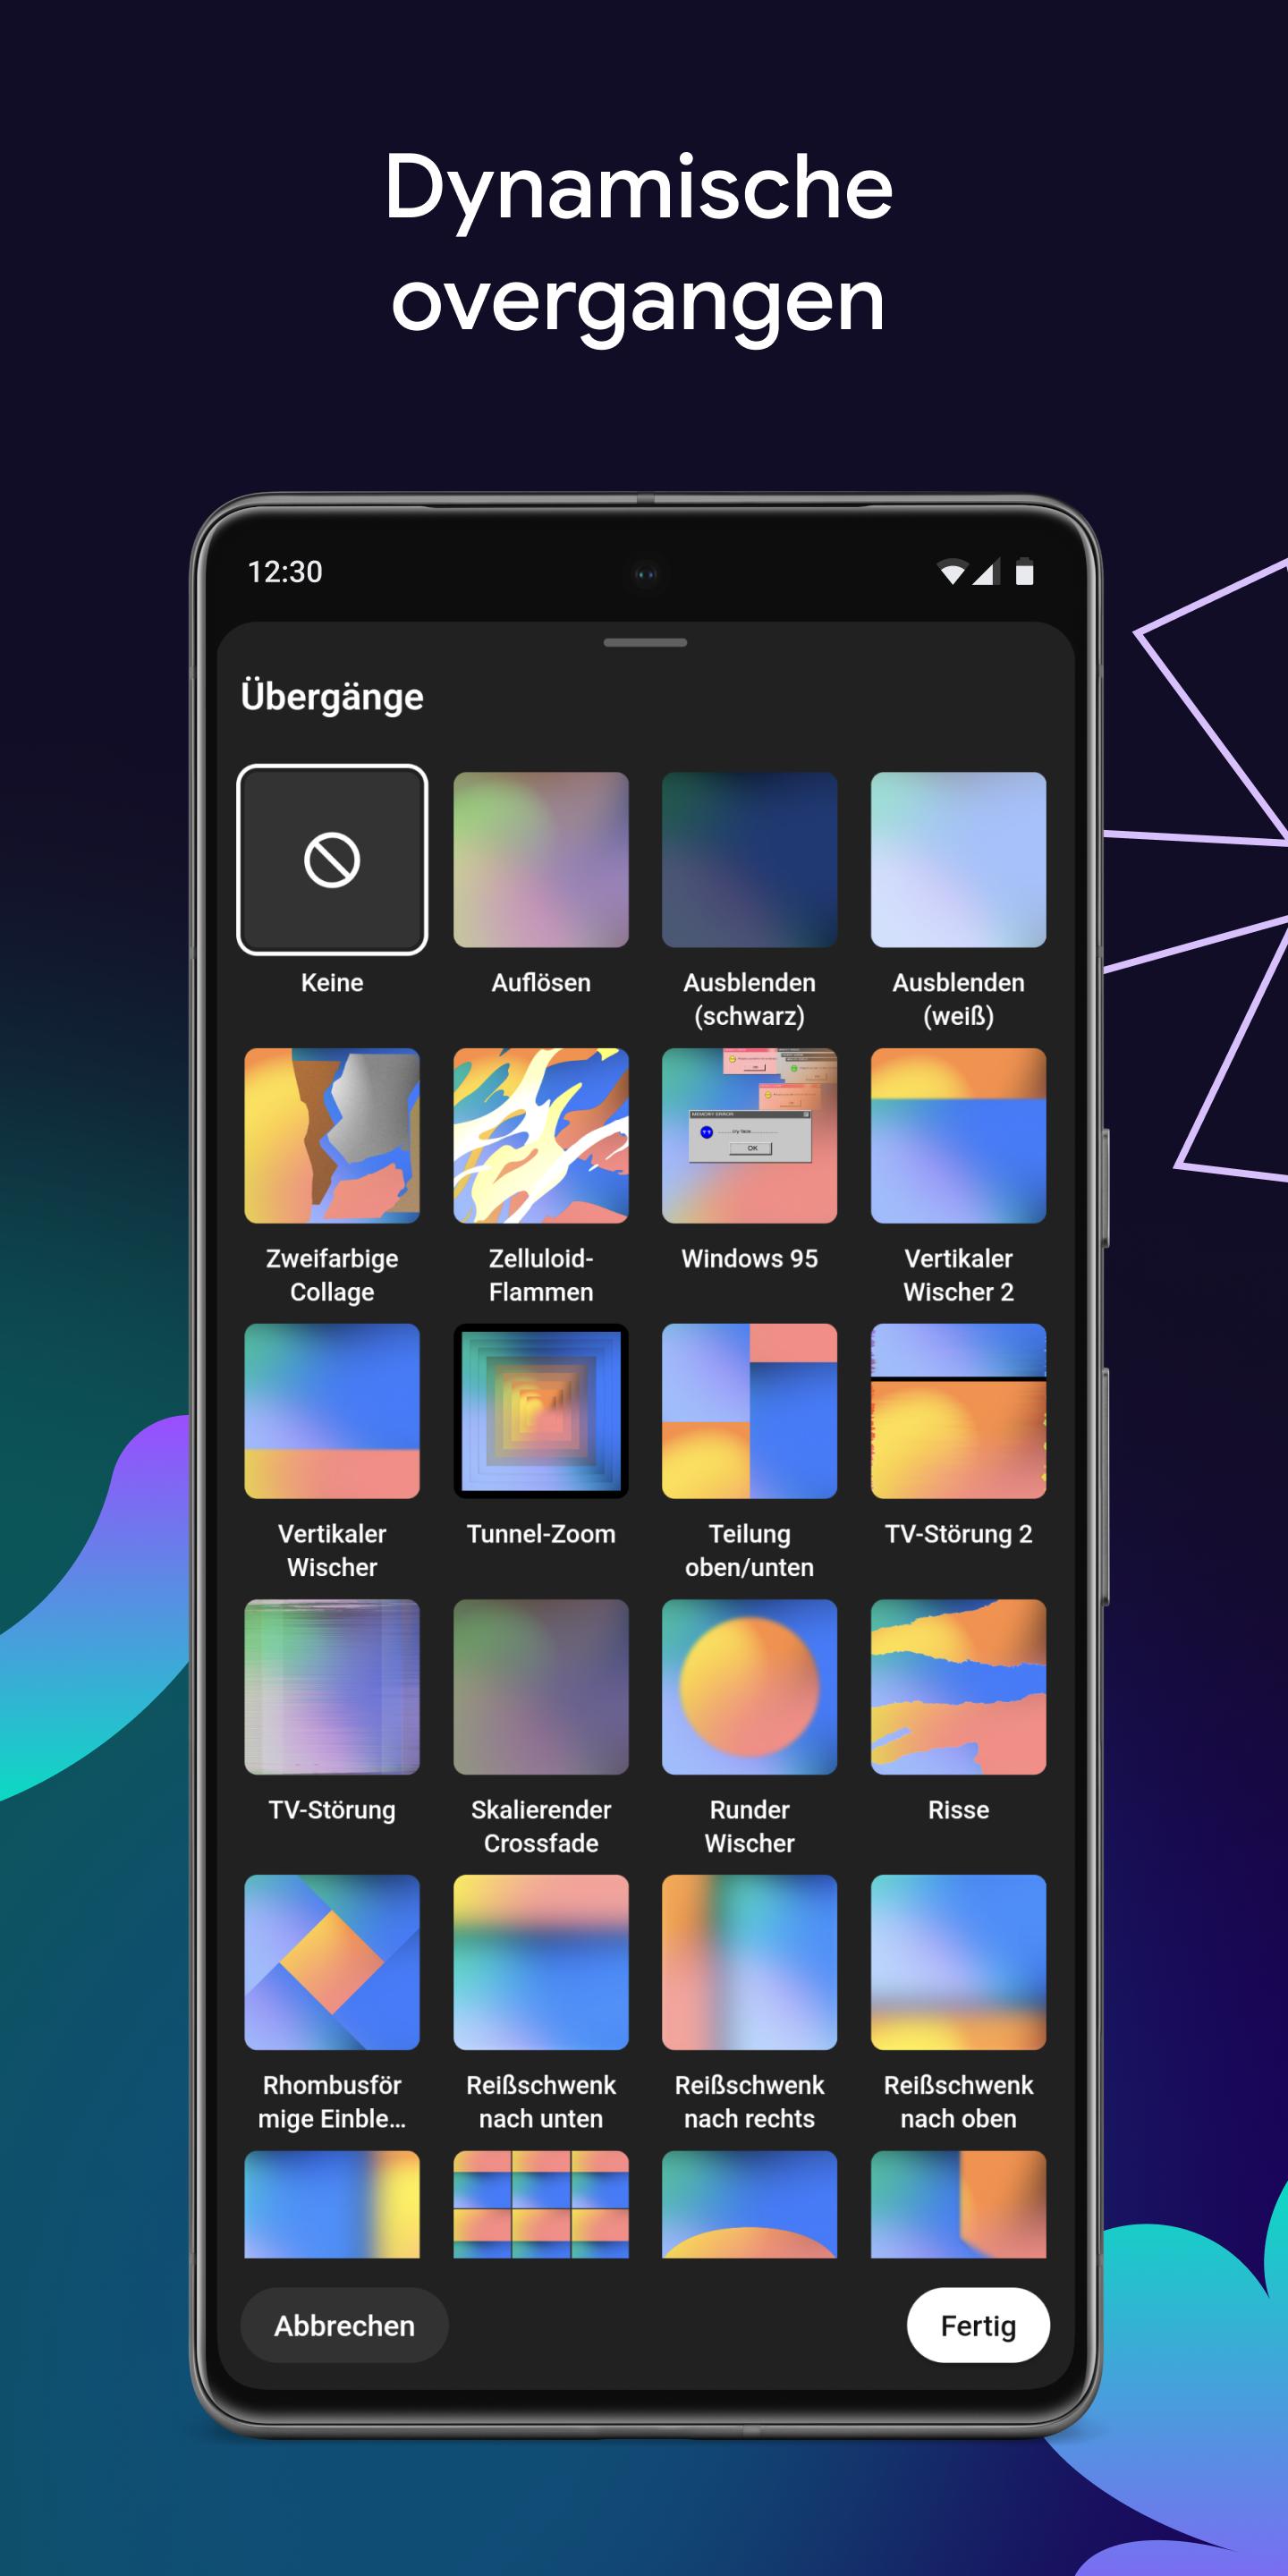This screenshot has width=1288, height=2576.
Task: Tap the bottom sheet drag handle
Action: (x=645, y=642)
